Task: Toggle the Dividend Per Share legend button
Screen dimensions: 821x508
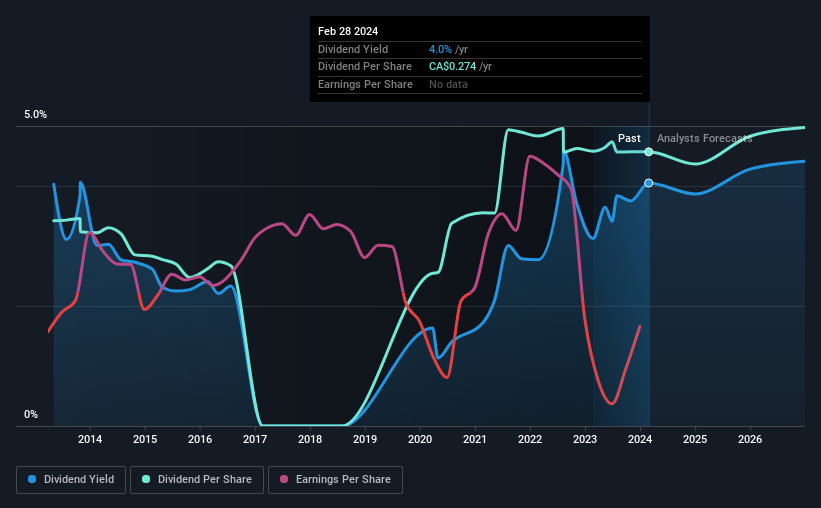Action: tap(197, 480)
